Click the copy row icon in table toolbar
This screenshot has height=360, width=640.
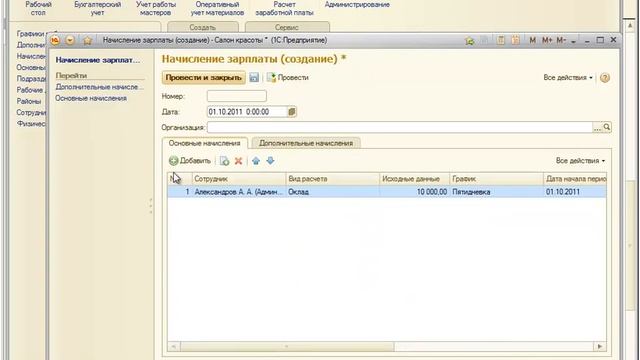pyautogui.click(x=224, y=161)
